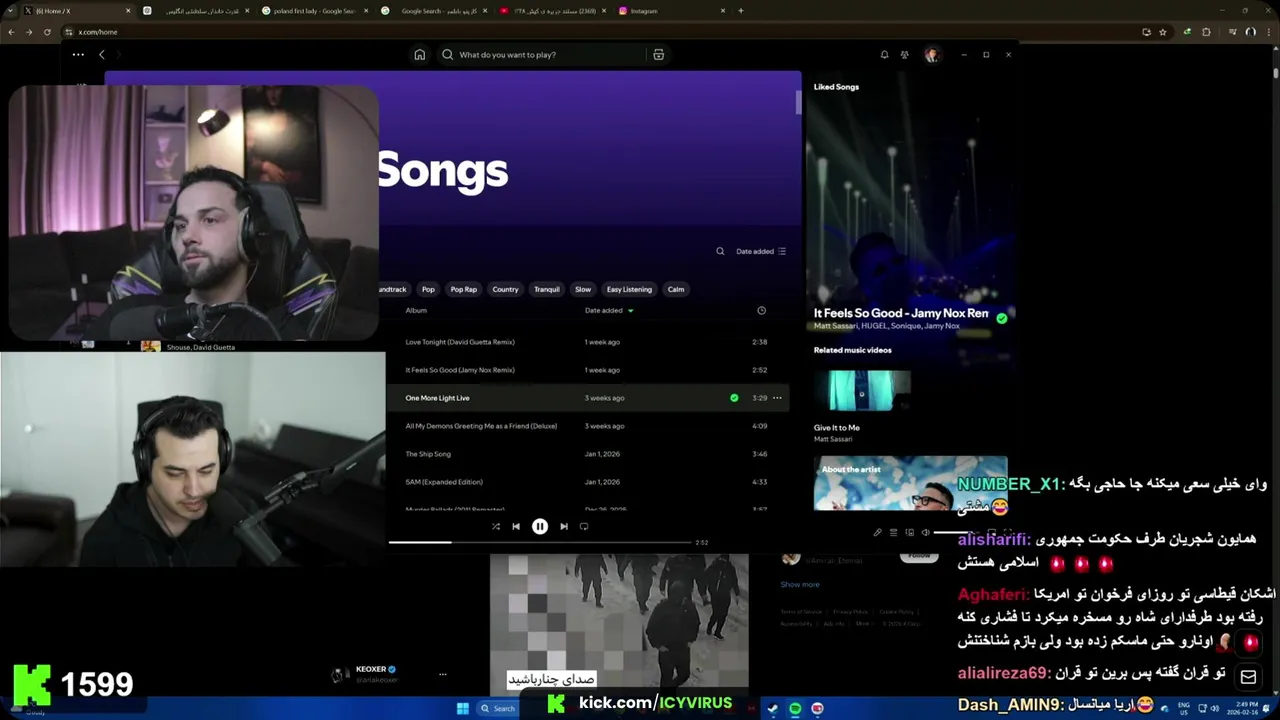Follow the suggested account on X
Viewport: 1280px width, 720px height.
pyautogui.click(x=919, y=556)
